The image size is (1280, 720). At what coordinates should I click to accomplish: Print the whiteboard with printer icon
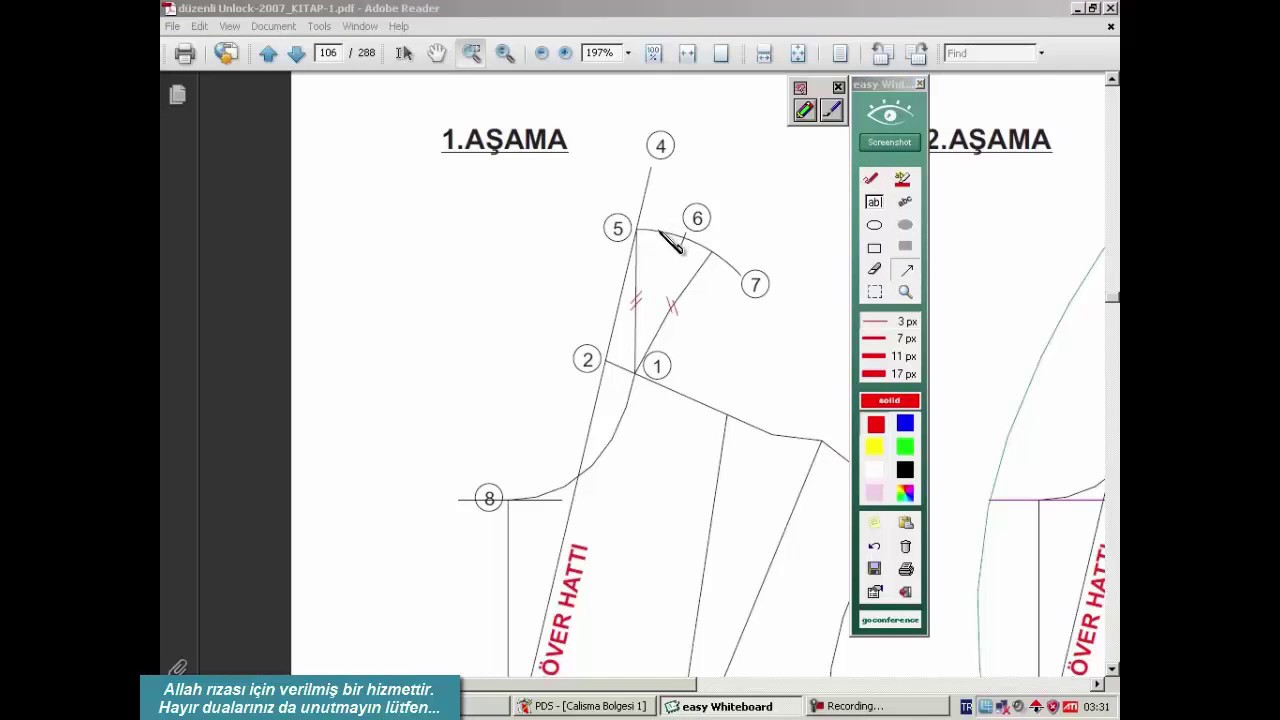pos(906,569)
